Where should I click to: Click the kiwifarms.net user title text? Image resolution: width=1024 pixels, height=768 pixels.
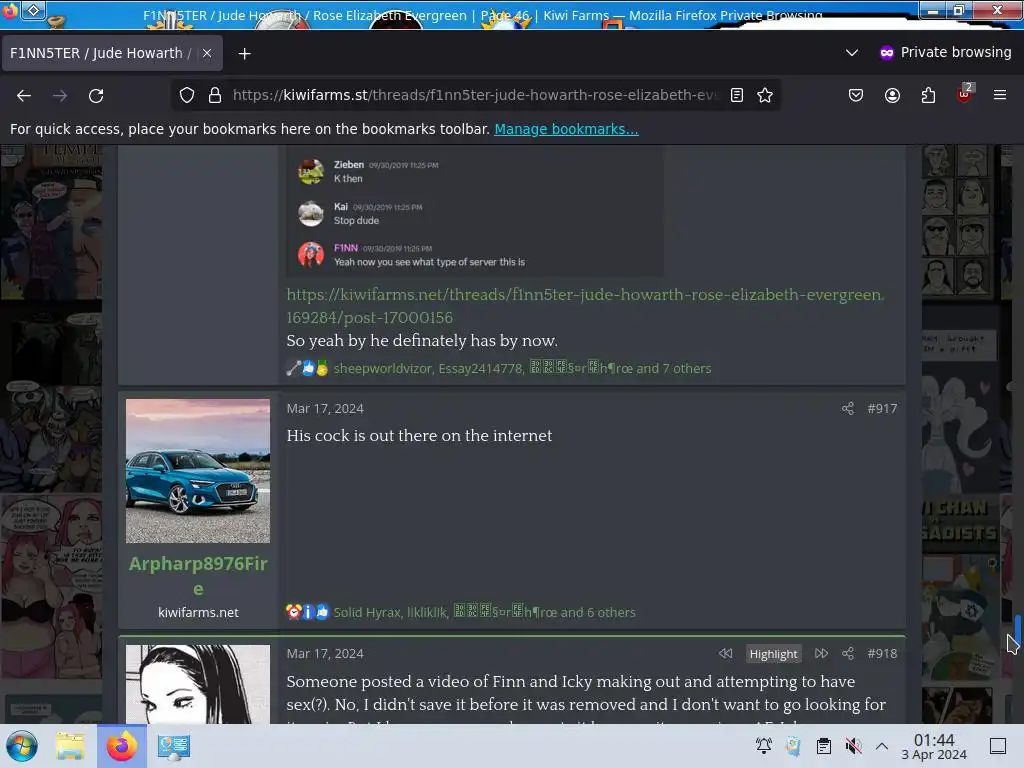(x=198, y=613)
